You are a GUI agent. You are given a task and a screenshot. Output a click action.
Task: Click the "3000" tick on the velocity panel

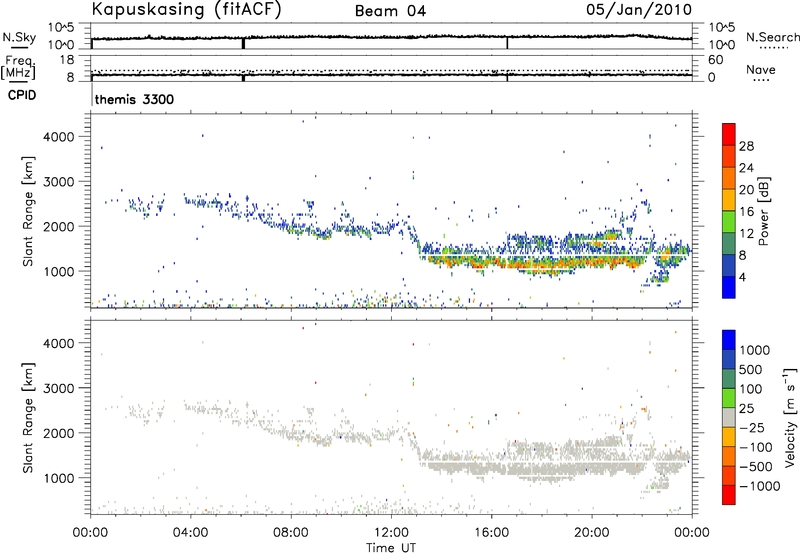pyautogui.click(x=58, y=388)
